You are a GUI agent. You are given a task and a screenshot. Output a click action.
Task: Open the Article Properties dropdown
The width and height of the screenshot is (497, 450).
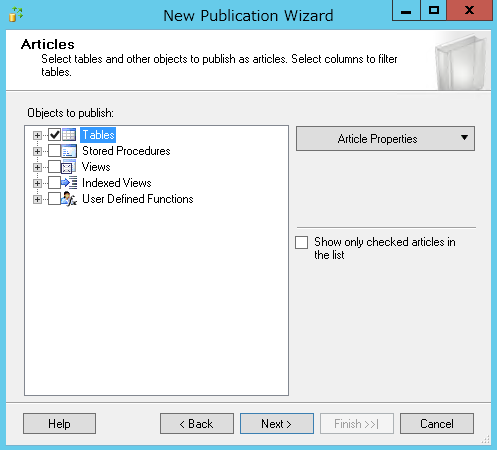point(385,138)
